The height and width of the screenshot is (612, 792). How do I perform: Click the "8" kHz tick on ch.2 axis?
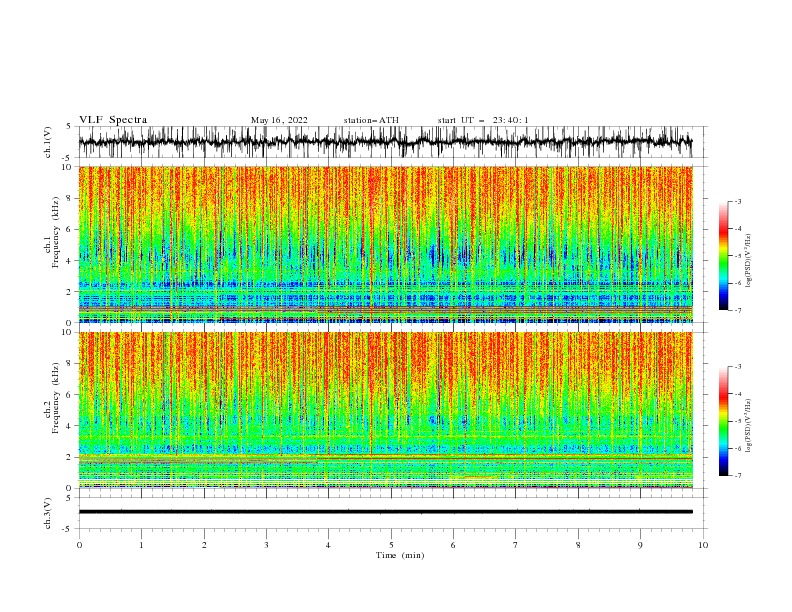(70, 364)
